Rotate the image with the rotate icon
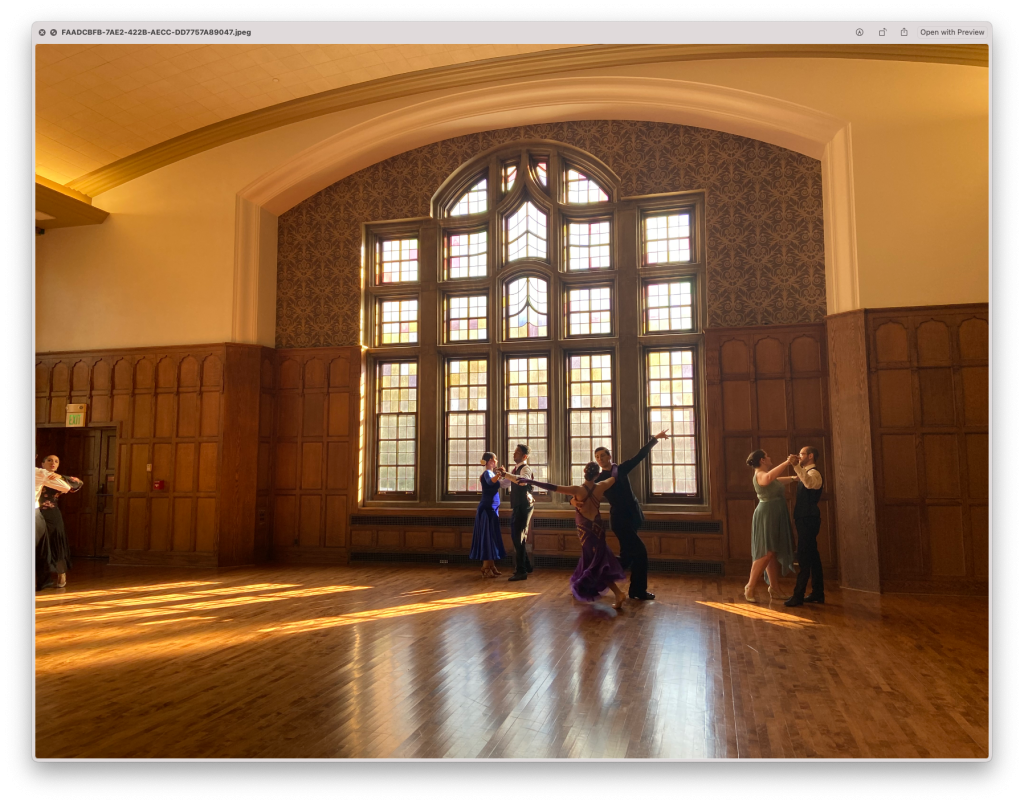 pos(882,32)
